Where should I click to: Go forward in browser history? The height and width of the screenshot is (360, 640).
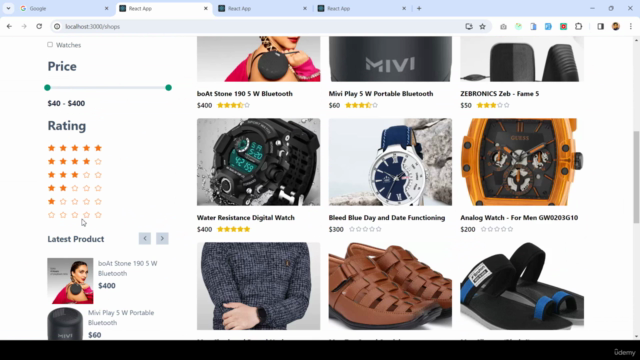click(24, 27)
